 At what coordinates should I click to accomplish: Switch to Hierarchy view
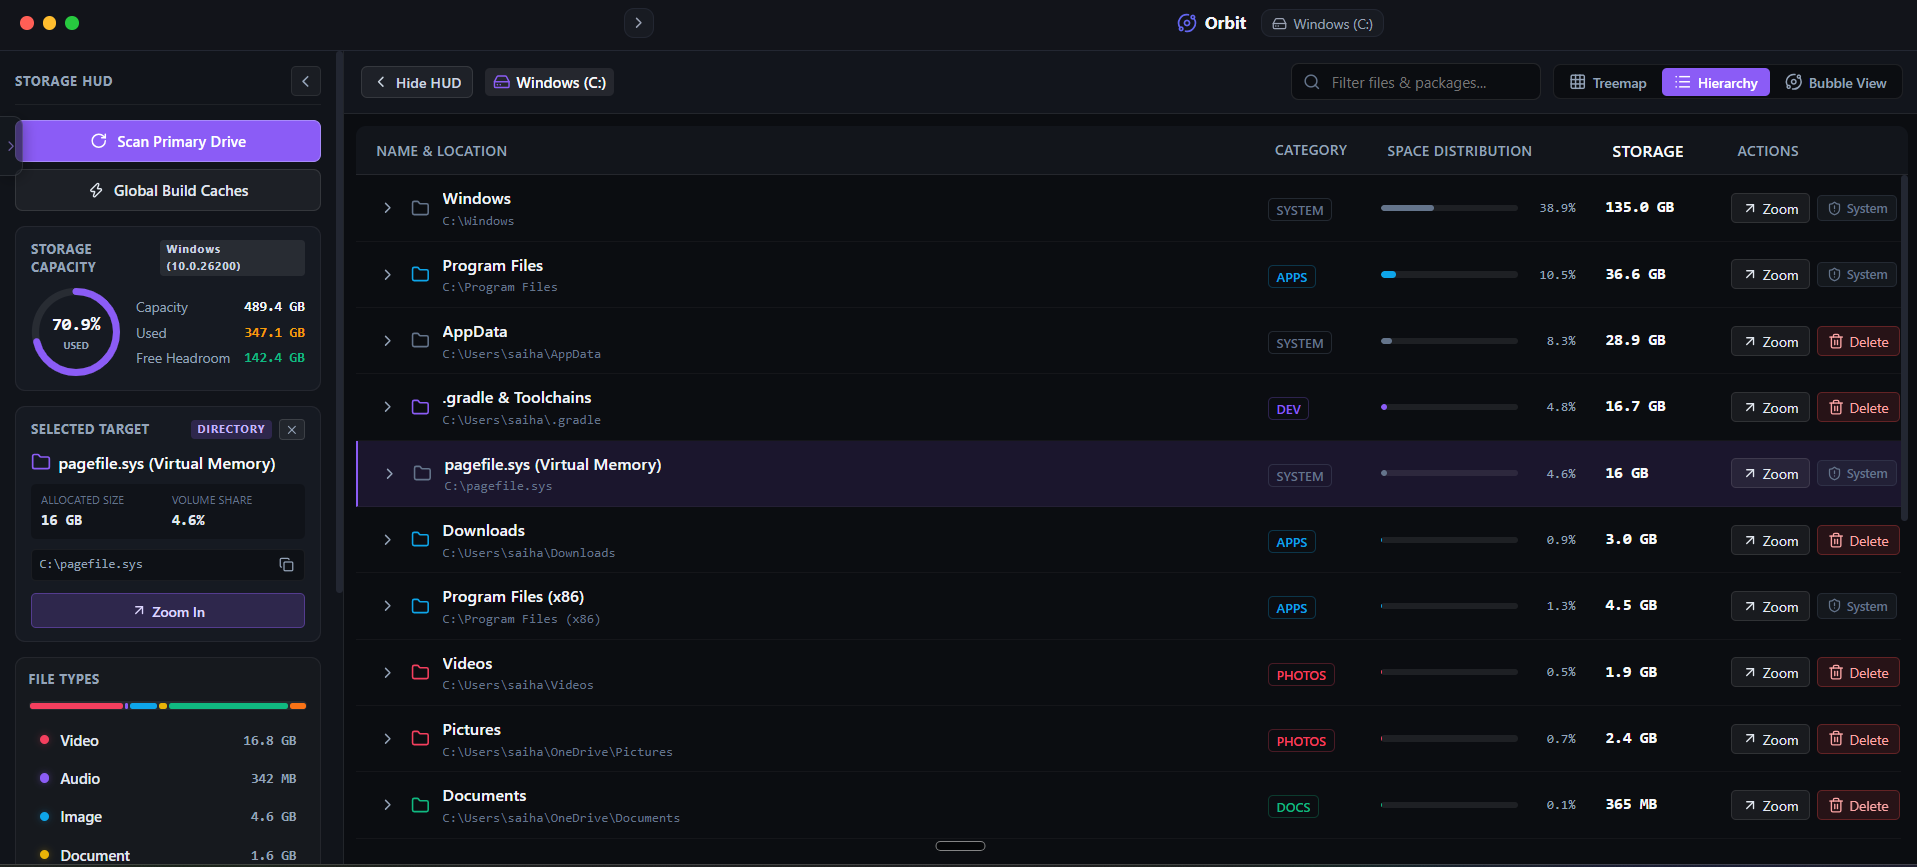point(1716,82)
